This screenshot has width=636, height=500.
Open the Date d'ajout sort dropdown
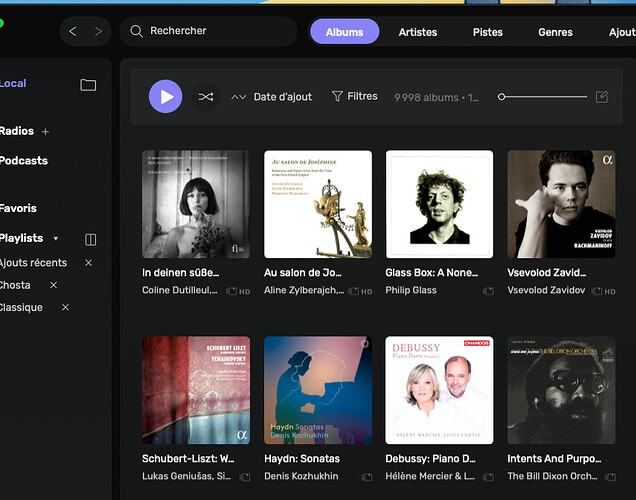(283, 97)
